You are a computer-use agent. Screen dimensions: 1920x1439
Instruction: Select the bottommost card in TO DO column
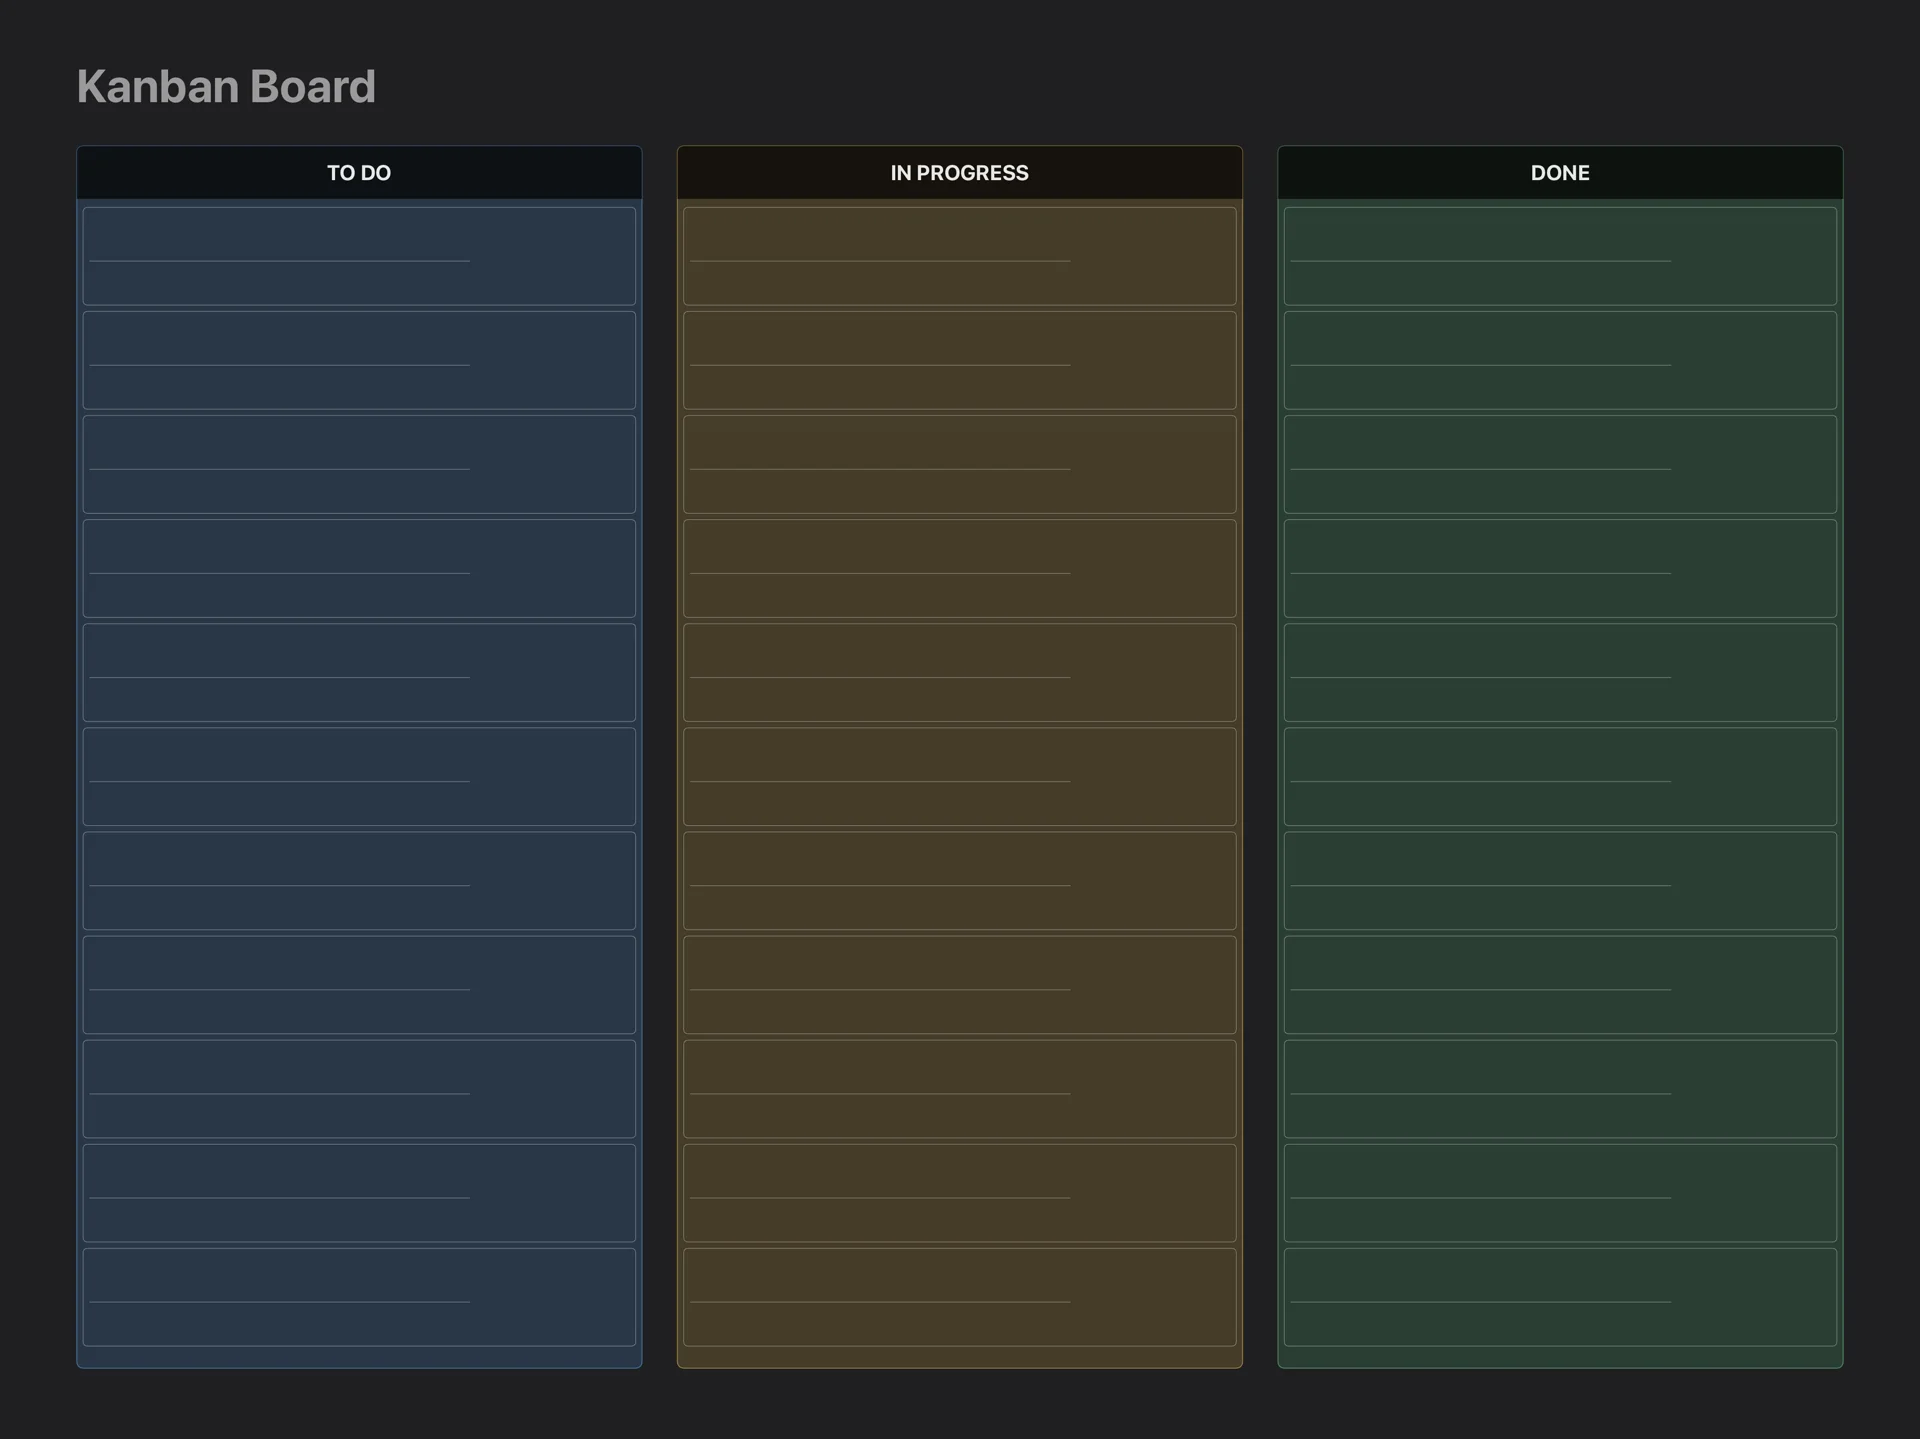(x=359, y=1297)
